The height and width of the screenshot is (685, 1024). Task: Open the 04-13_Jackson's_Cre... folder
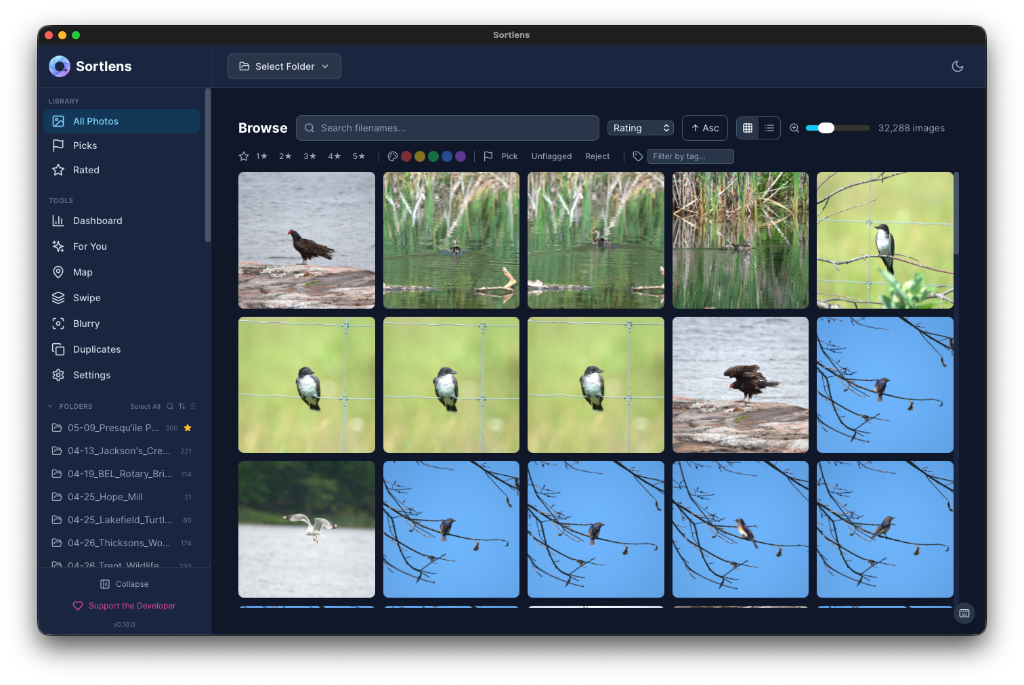click(x=121, y=451)
